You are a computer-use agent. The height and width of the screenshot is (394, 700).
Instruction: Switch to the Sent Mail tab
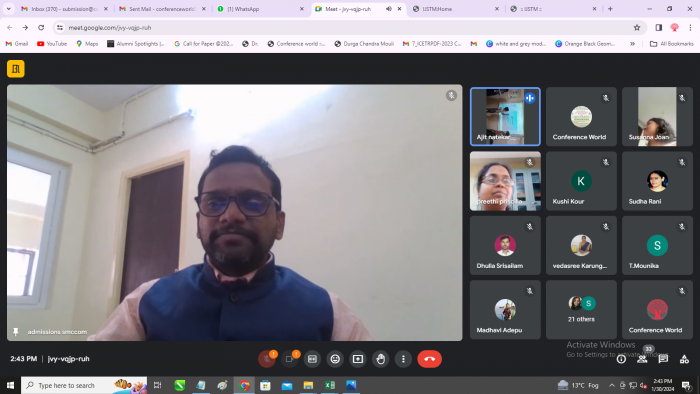pos(162,9)
